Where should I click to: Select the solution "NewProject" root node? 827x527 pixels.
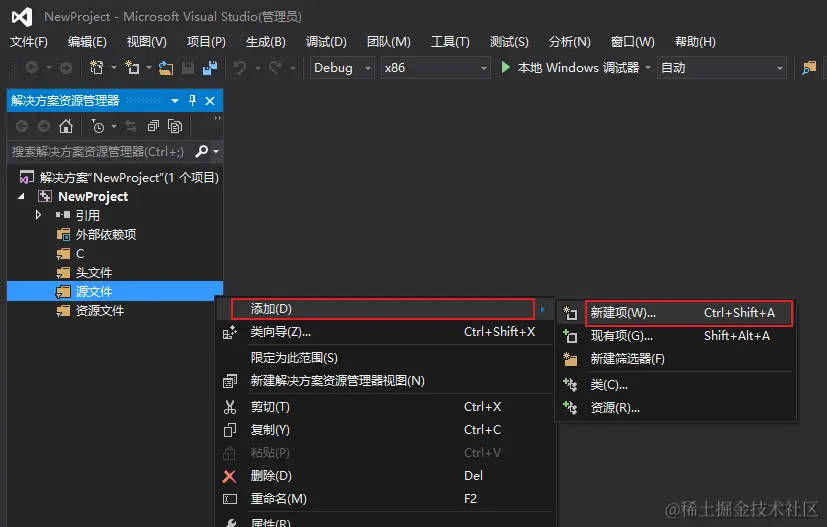[129, 178]
